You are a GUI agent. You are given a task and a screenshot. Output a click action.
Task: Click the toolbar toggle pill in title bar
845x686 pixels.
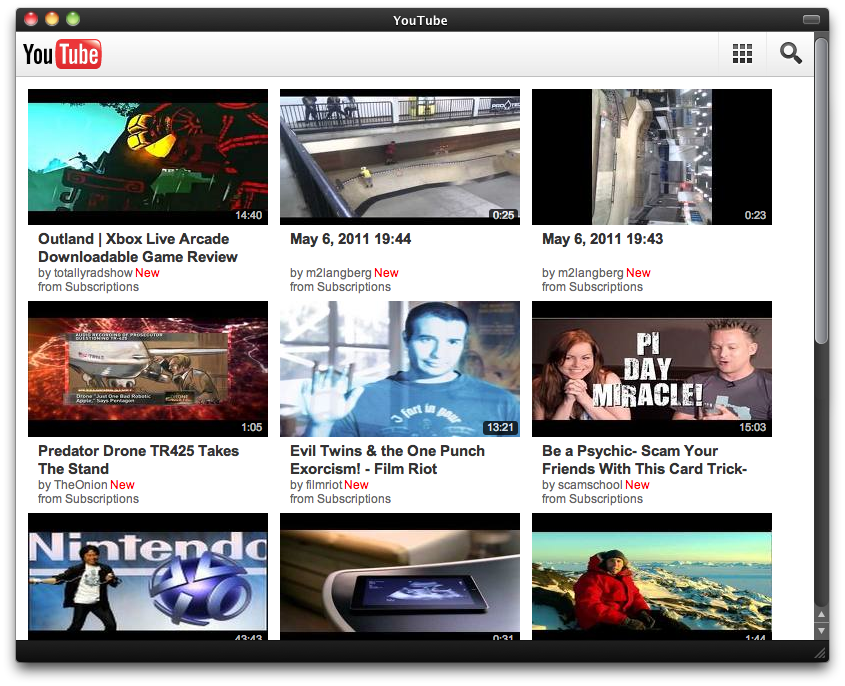click(x=811, y=19)
